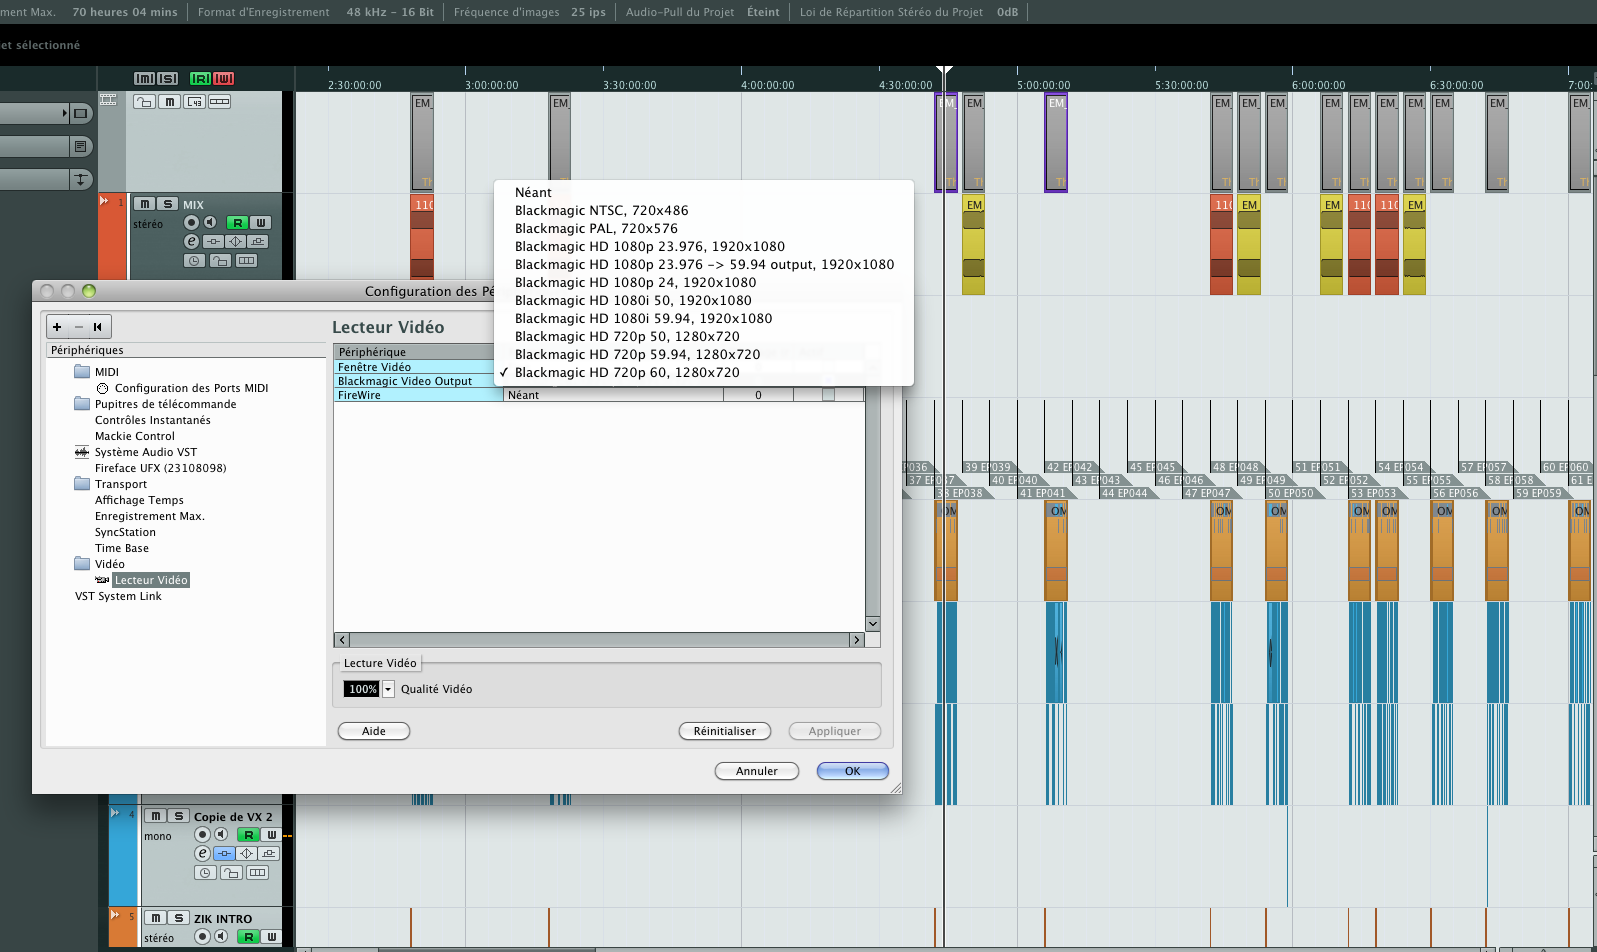Collapse the Vidéo folder in device tree
The width and height of the screenshot is (1597, 952).
(82, 564)
